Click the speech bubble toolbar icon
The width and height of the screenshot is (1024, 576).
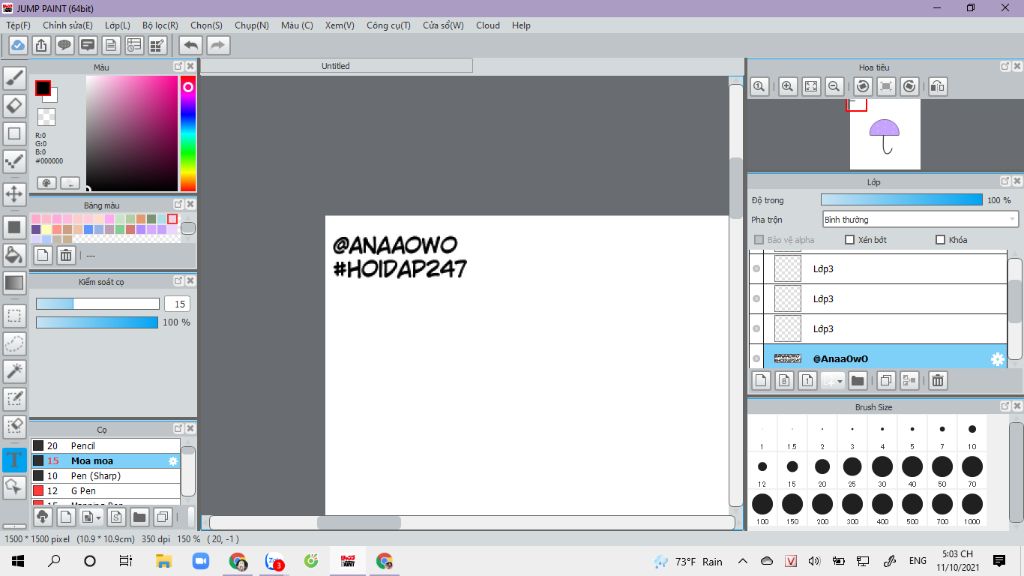[x=64, y=45]
